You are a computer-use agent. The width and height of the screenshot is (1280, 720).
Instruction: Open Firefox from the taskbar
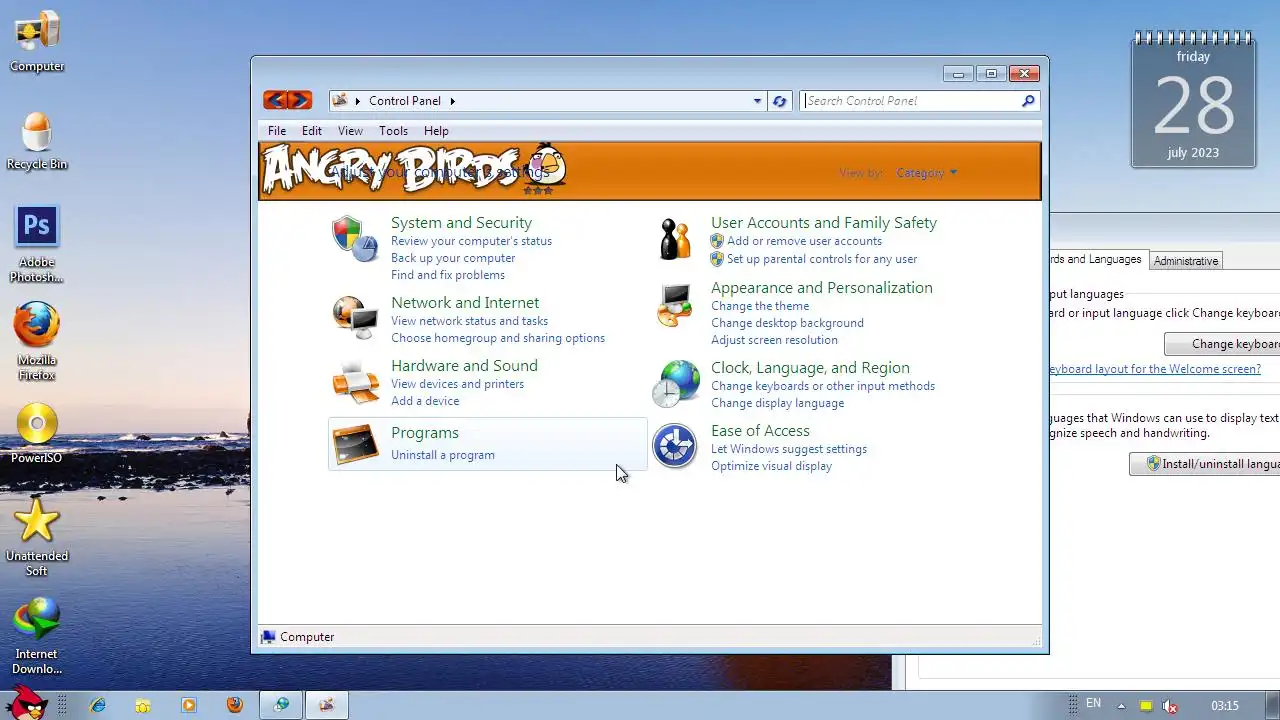click(x=235, y=705)
